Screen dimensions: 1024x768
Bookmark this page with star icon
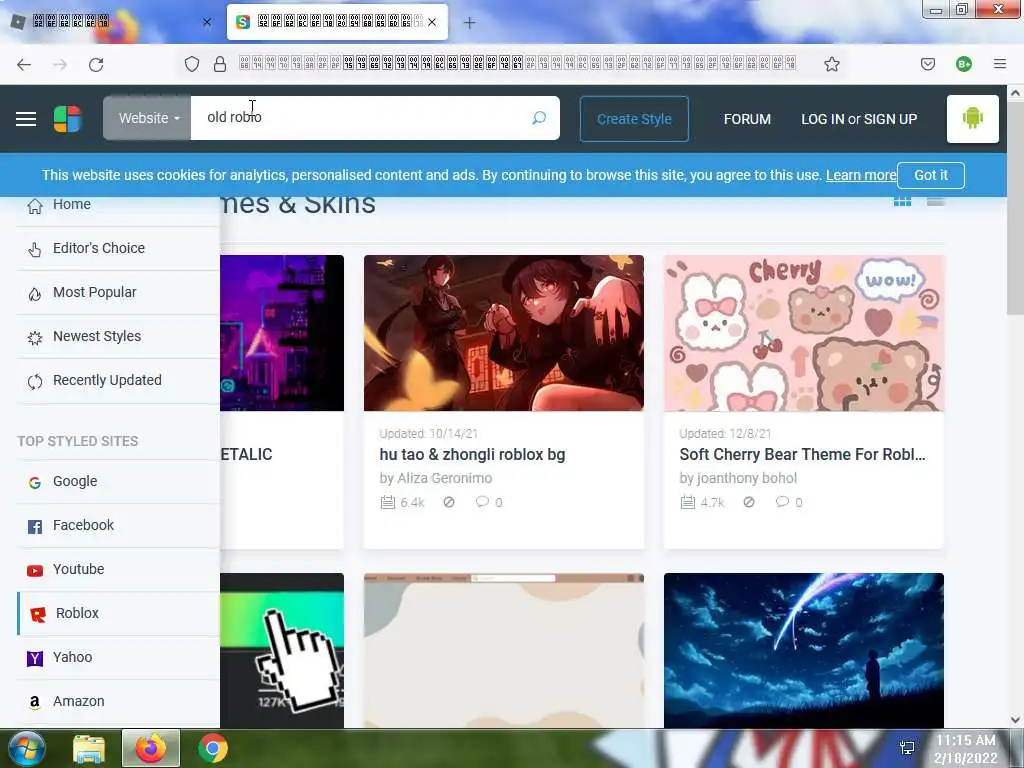coord(831,64)
